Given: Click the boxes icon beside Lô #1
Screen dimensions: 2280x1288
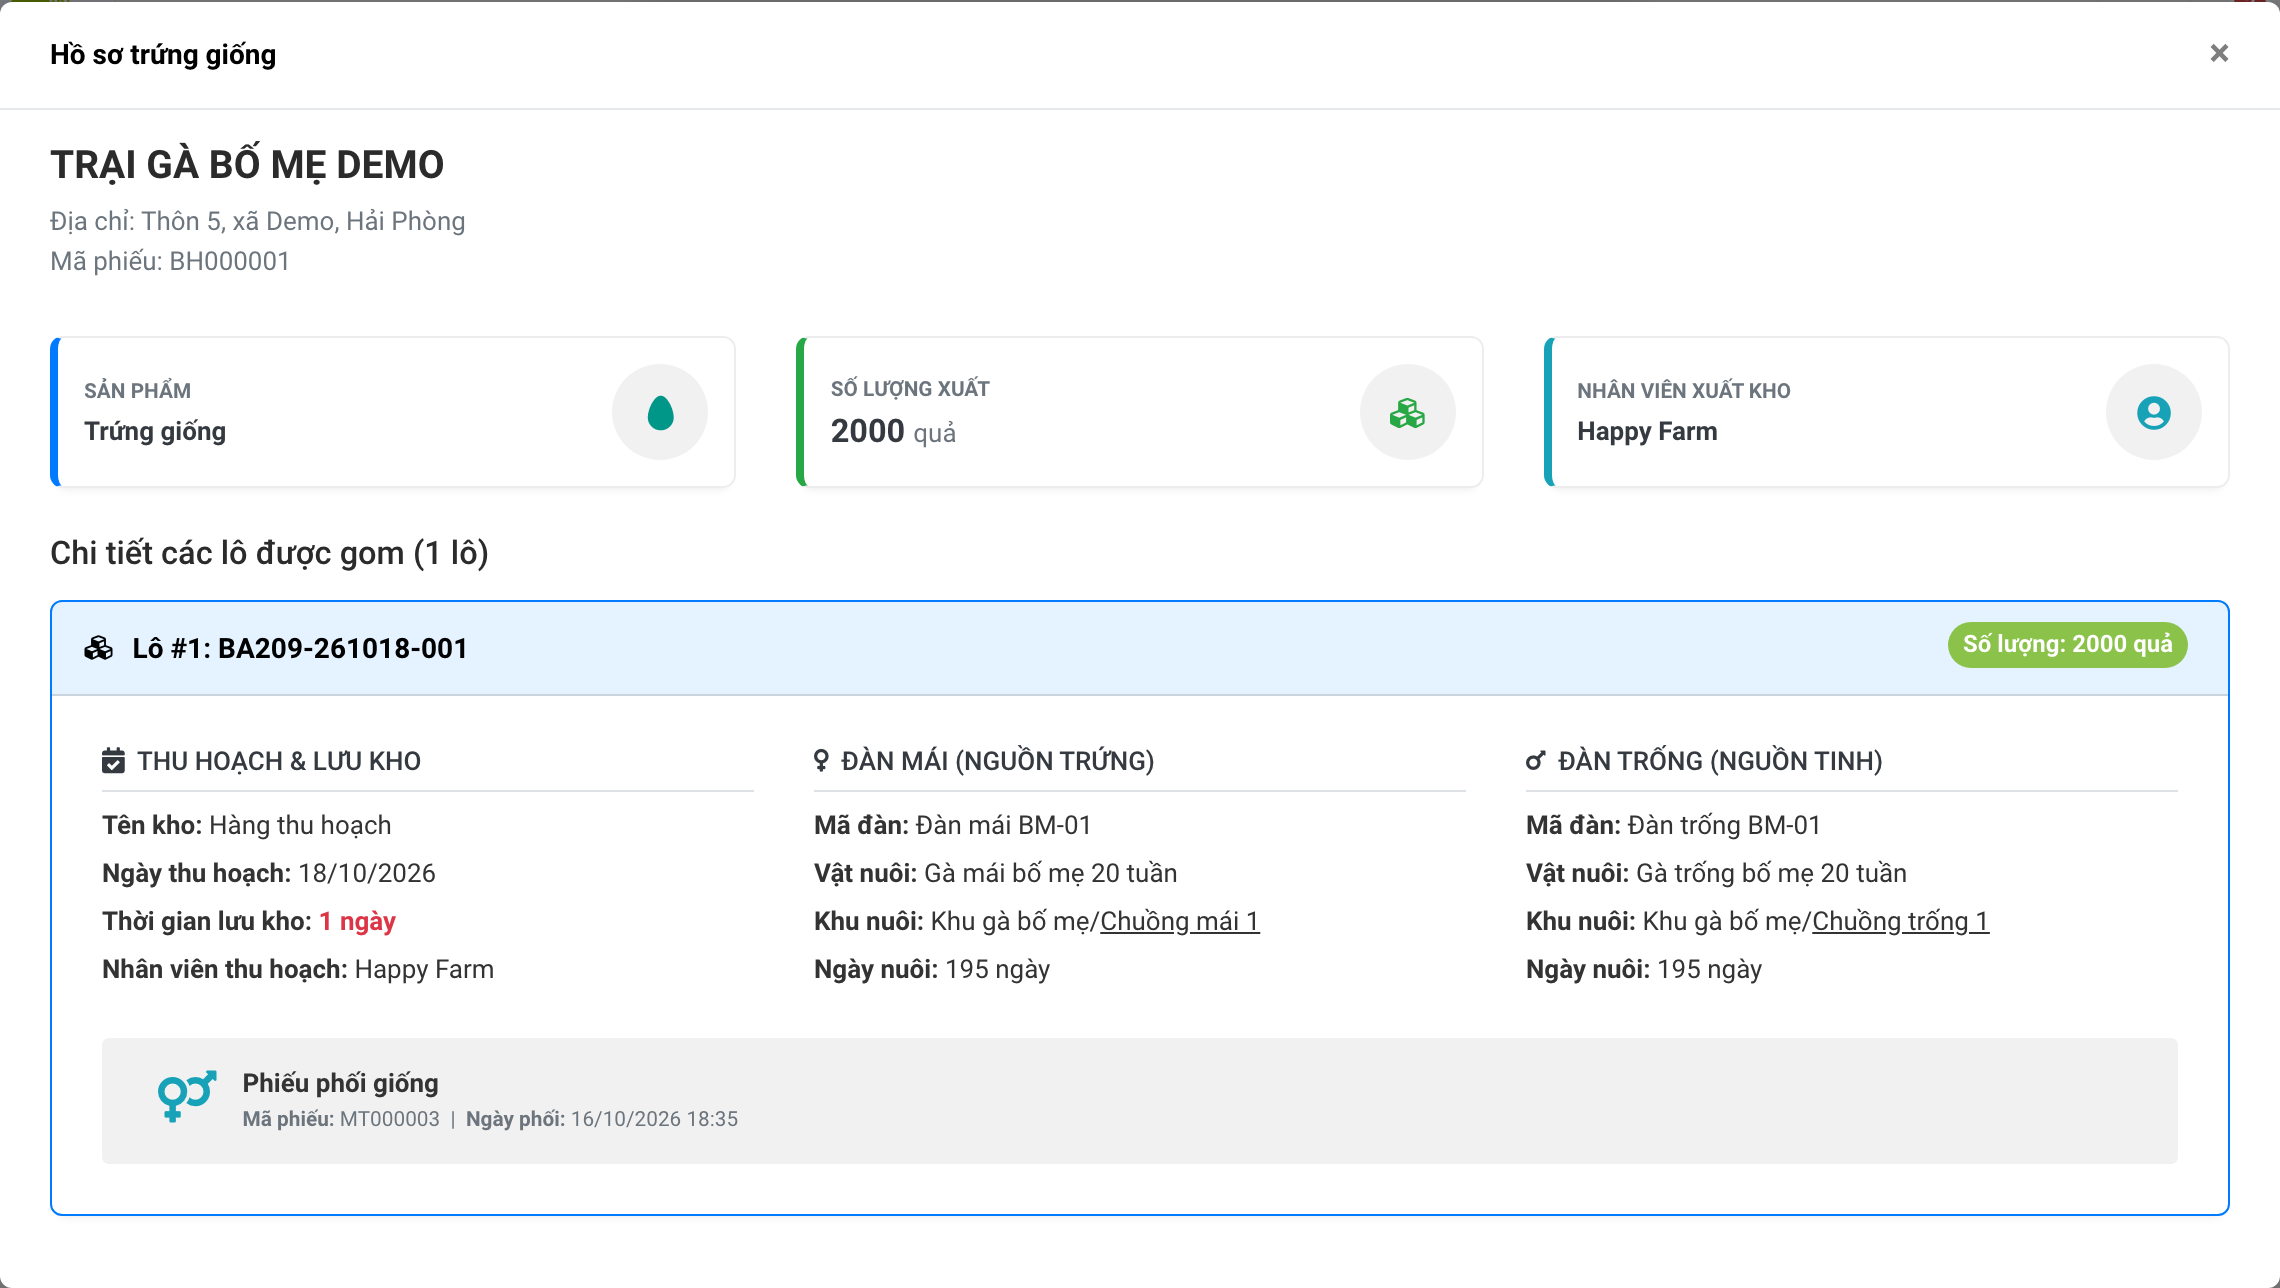Looking at the screenshot, I should coord(98,648).
